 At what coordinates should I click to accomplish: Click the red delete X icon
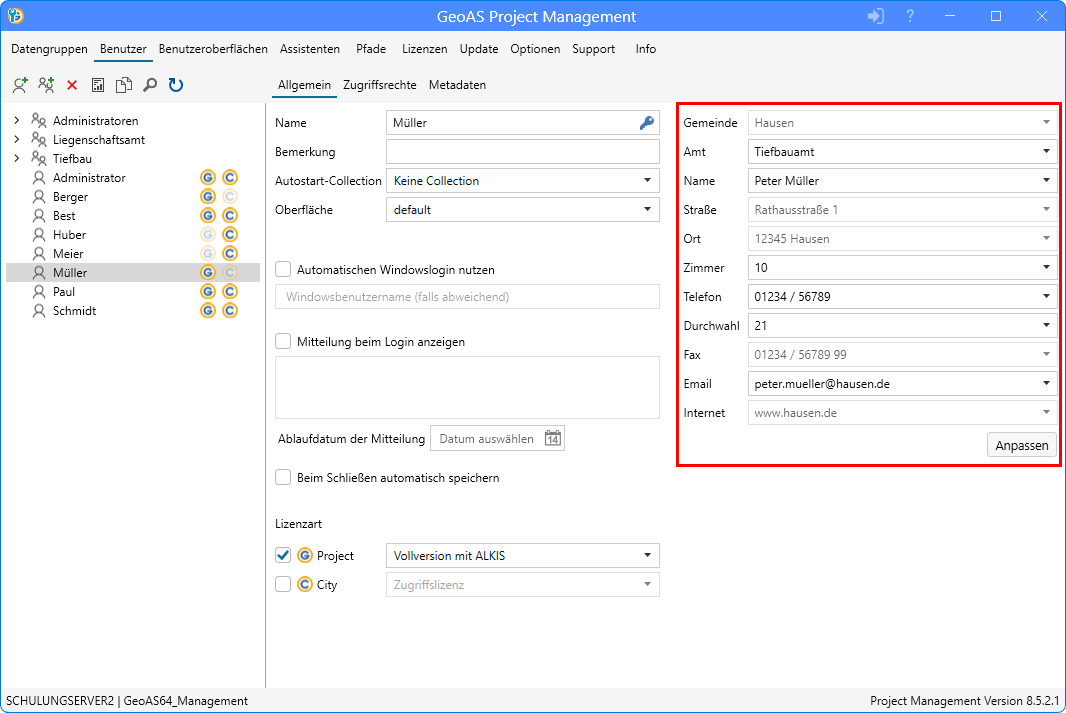point(72,86)
